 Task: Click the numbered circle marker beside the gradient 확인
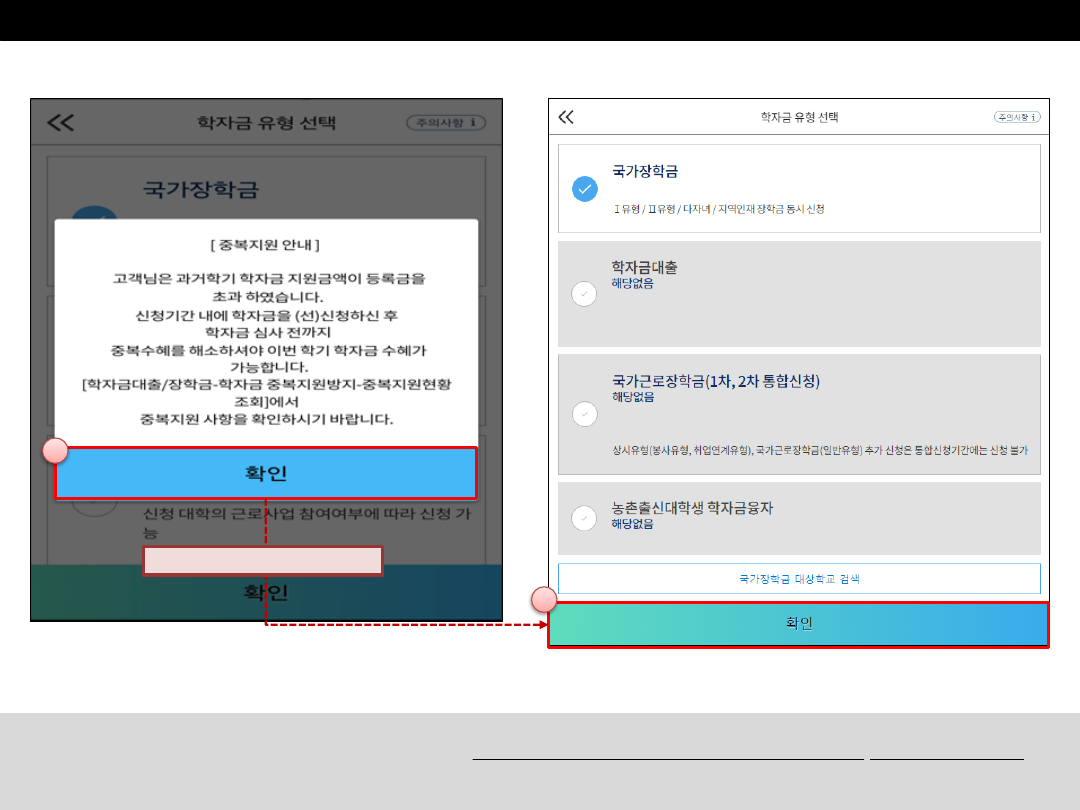(544, 600)
